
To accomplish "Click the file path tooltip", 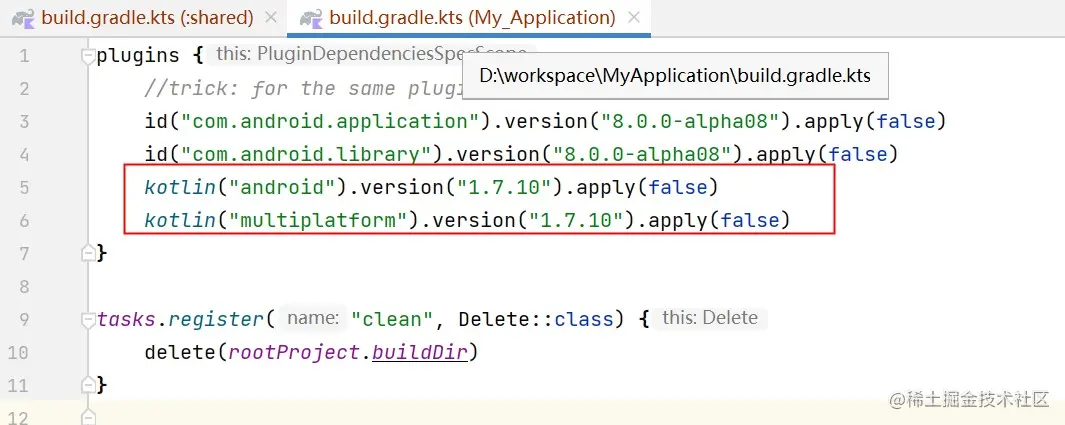I will [x=675, y=75].
